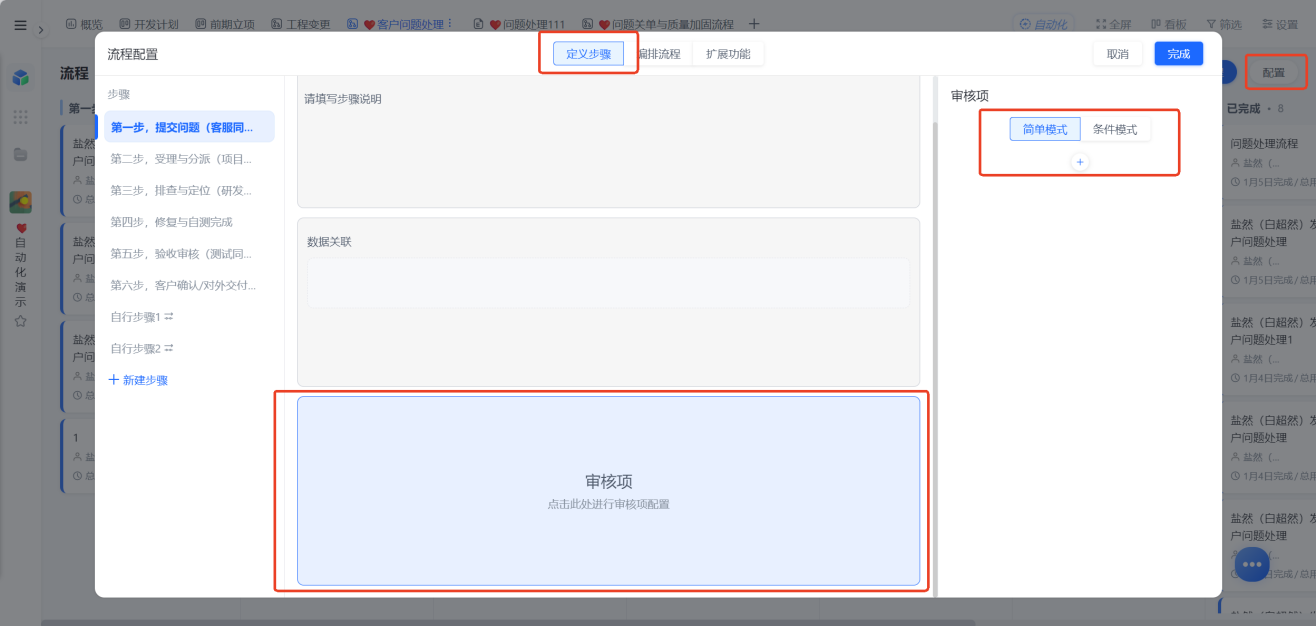
Task: Select step 第三步，排查与定位
Action: coord(189,190)
